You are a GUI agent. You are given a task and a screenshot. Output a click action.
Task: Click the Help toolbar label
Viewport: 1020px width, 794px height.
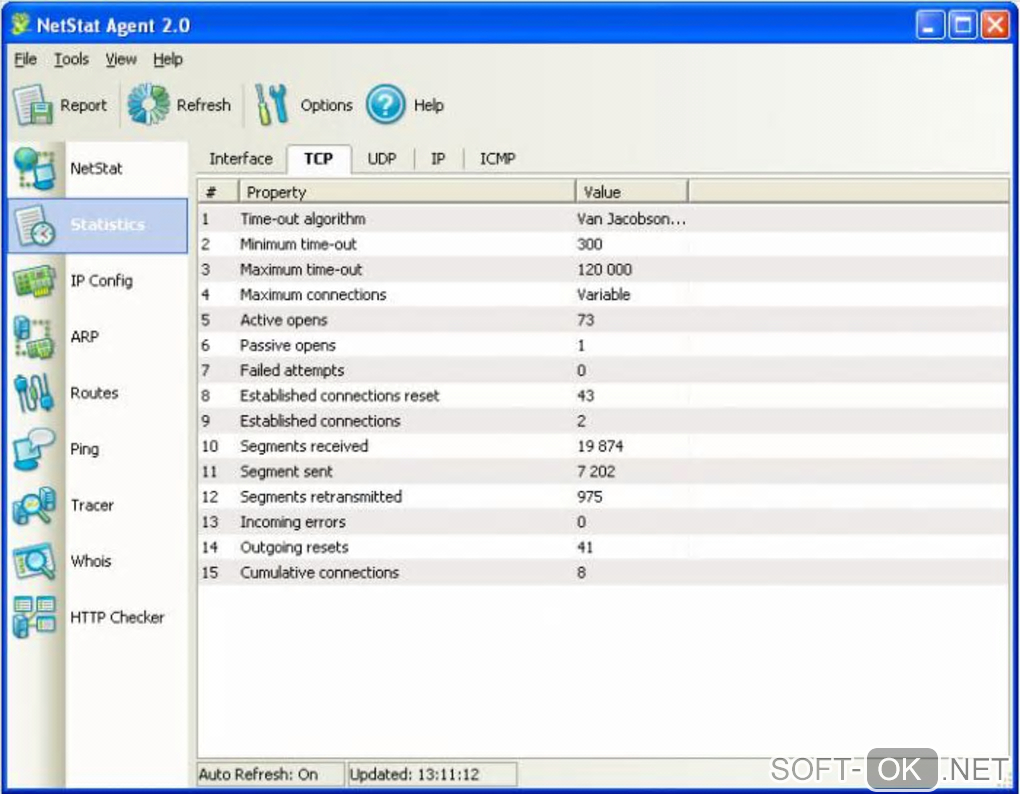pos(429,105)
